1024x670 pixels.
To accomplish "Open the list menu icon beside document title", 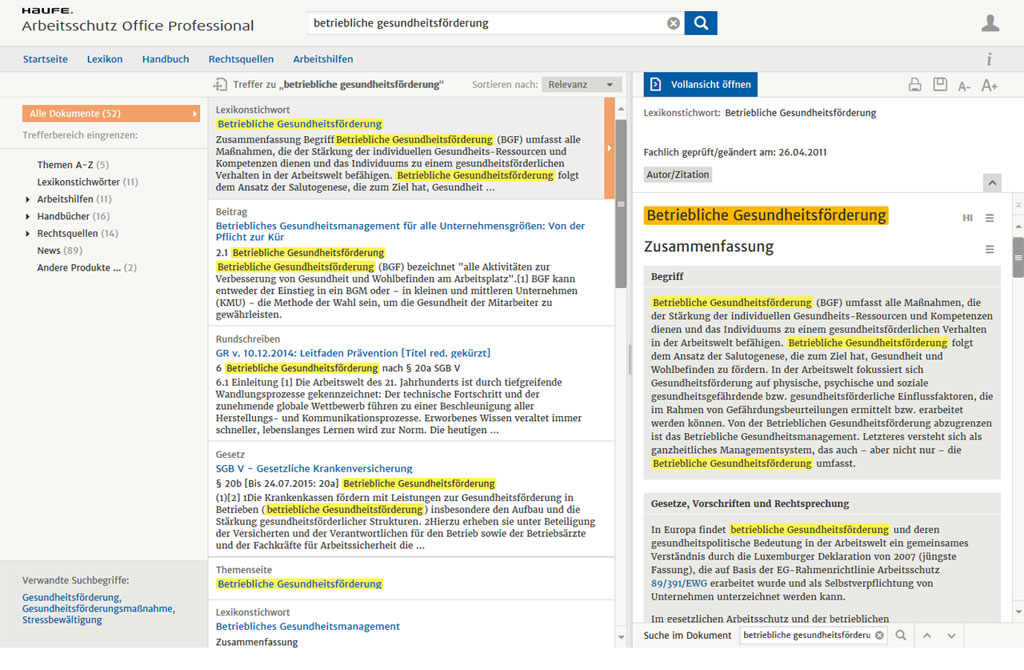I will 989,218.
